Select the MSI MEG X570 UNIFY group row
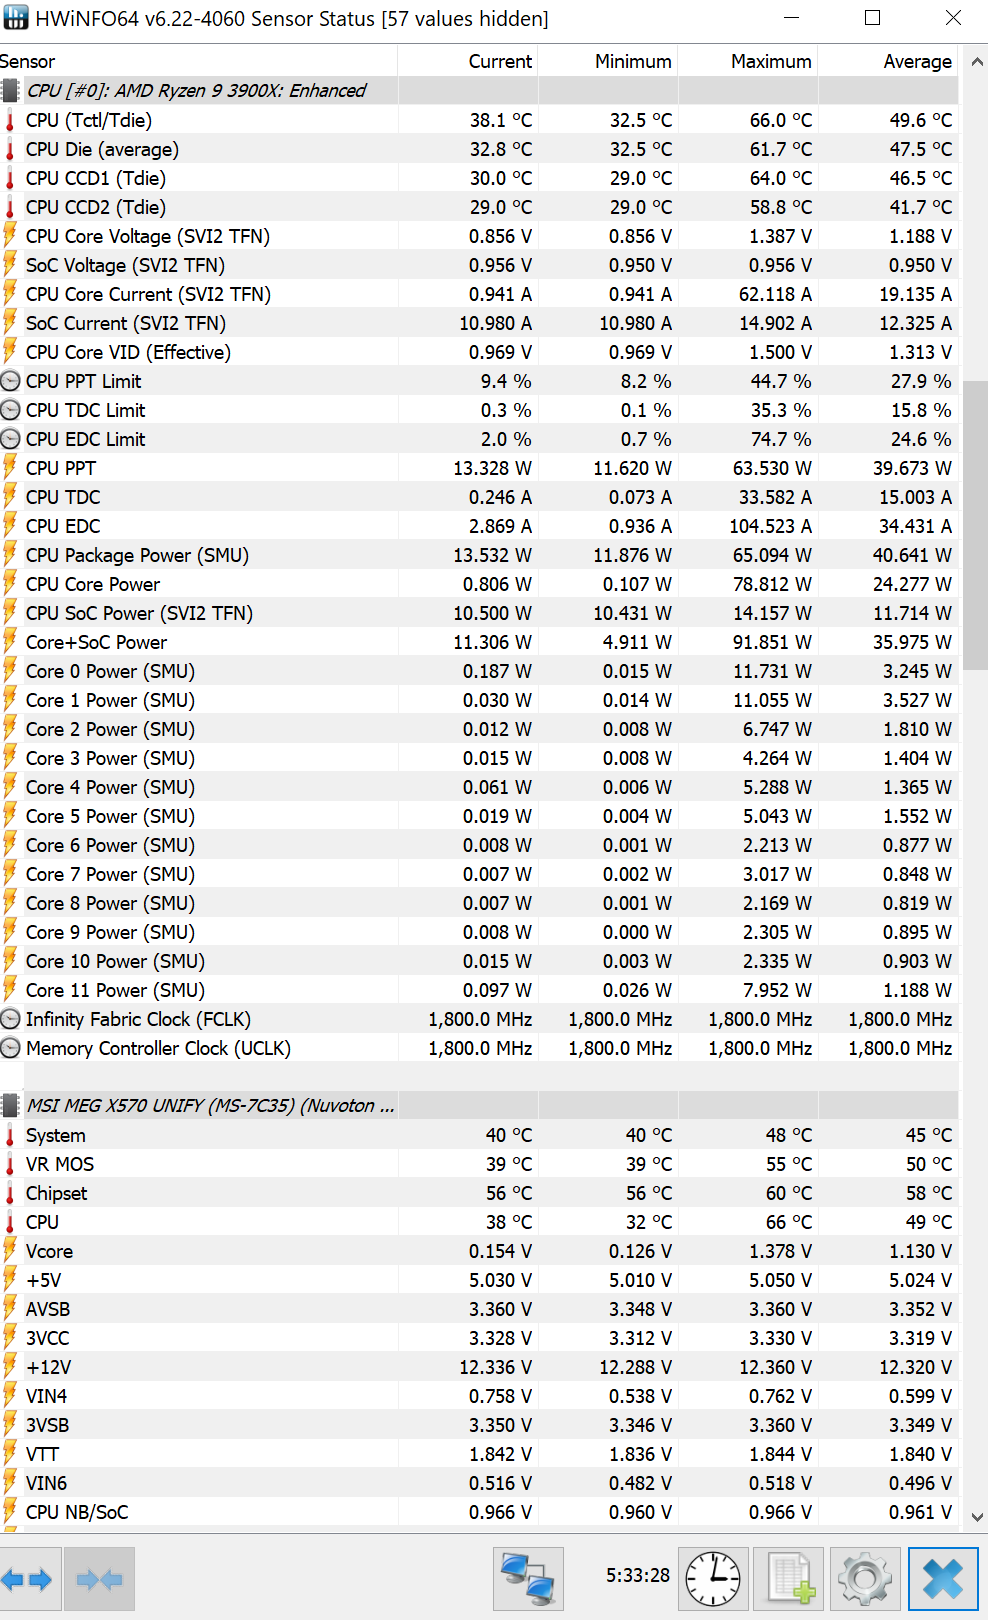988x1620 pixels. point(479,1106)
